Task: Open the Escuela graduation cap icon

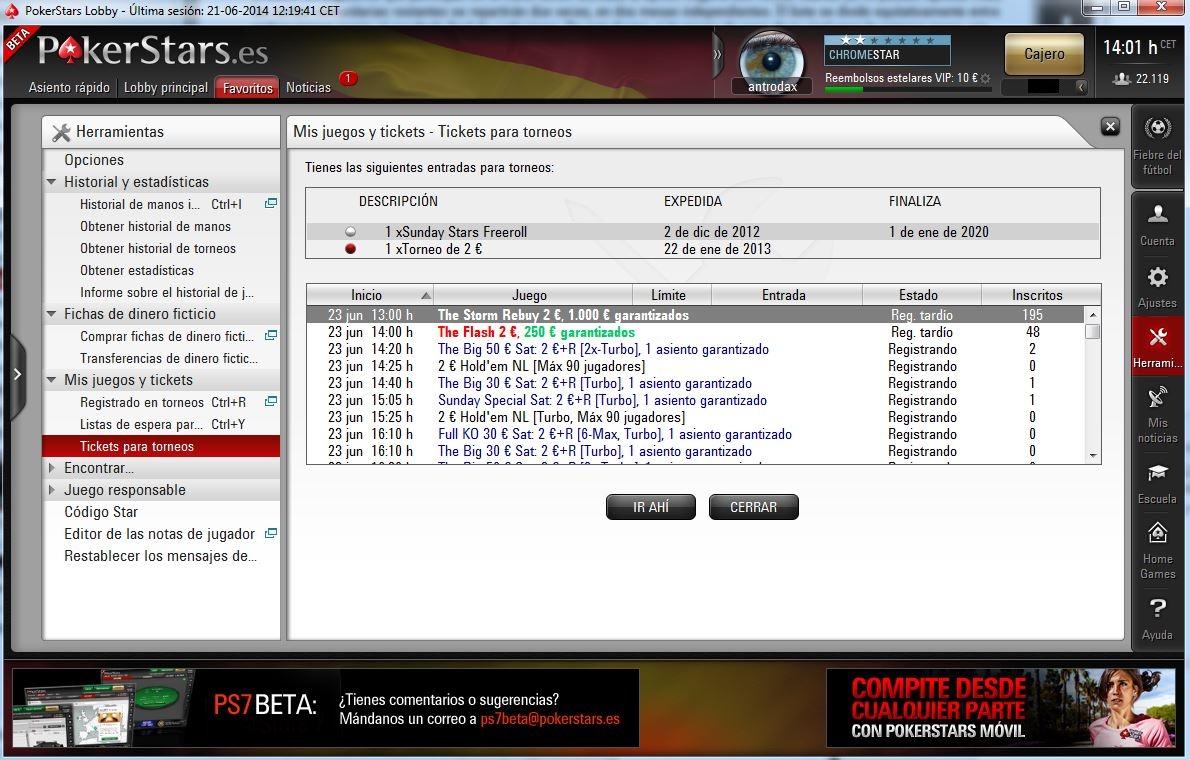Action: [1157, 483]
